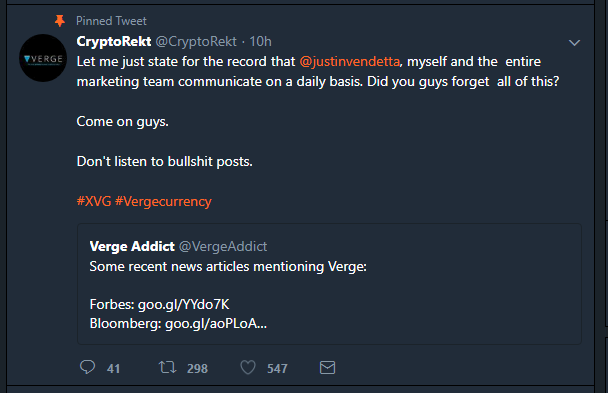Screen dimensions: 608x393
Task: Open the quoted Verge Addict tweet
Action: 329,284
